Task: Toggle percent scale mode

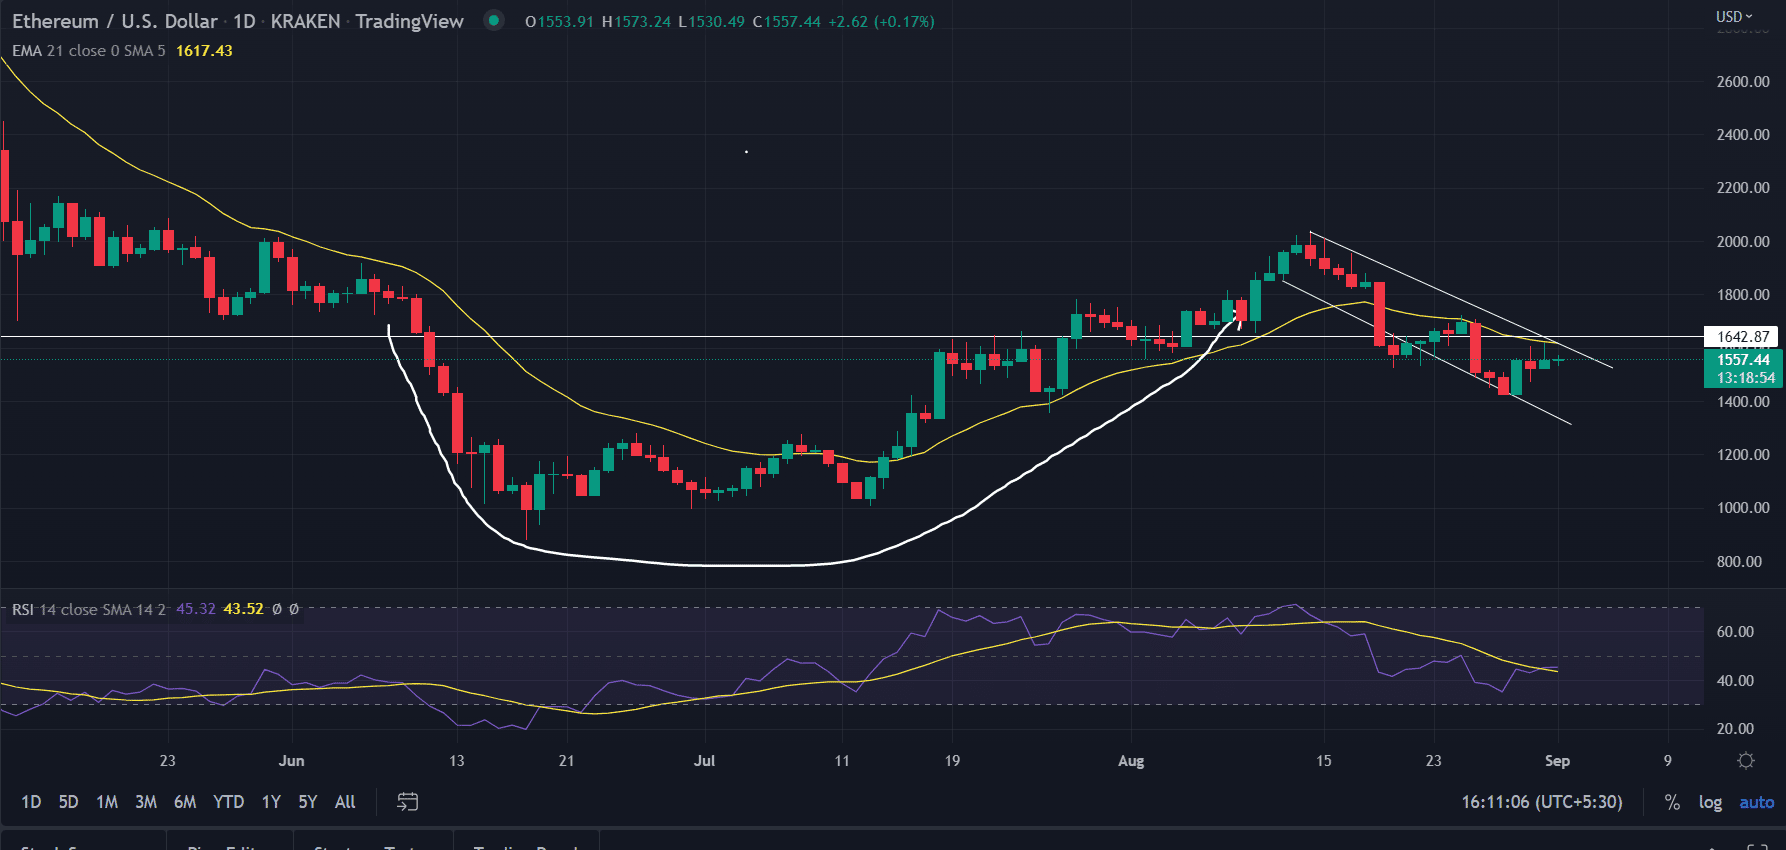Action: pos(1671,802)
